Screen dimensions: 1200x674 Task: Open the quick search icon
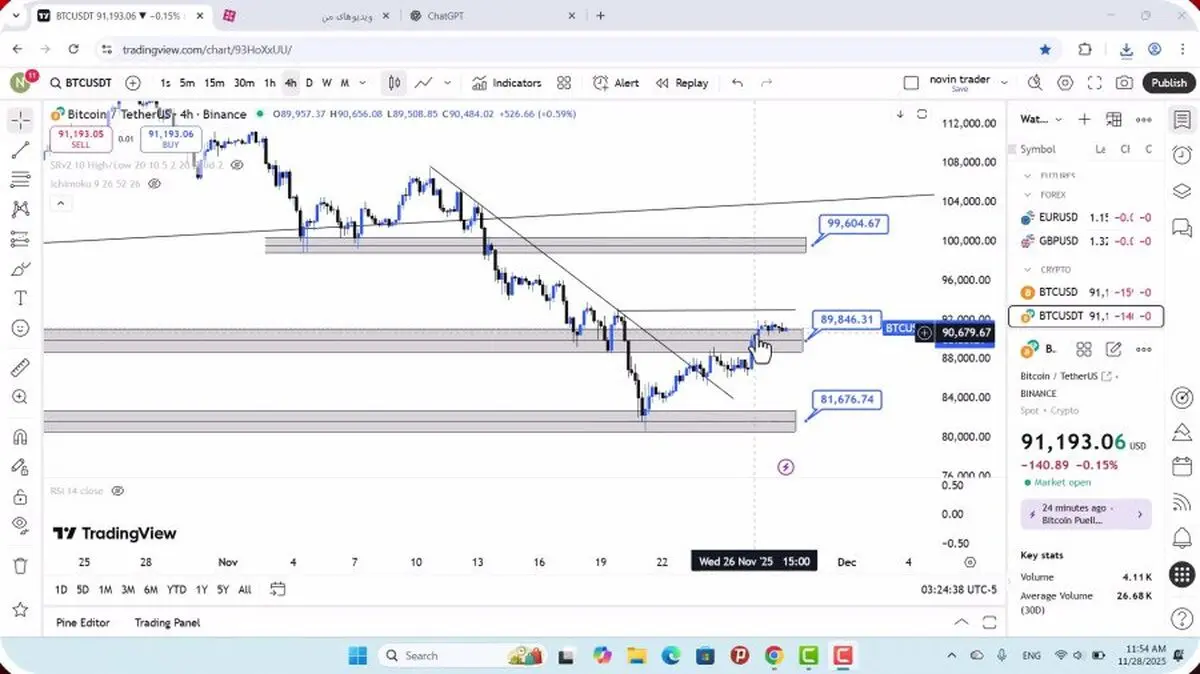click(x=1035, y=83)
